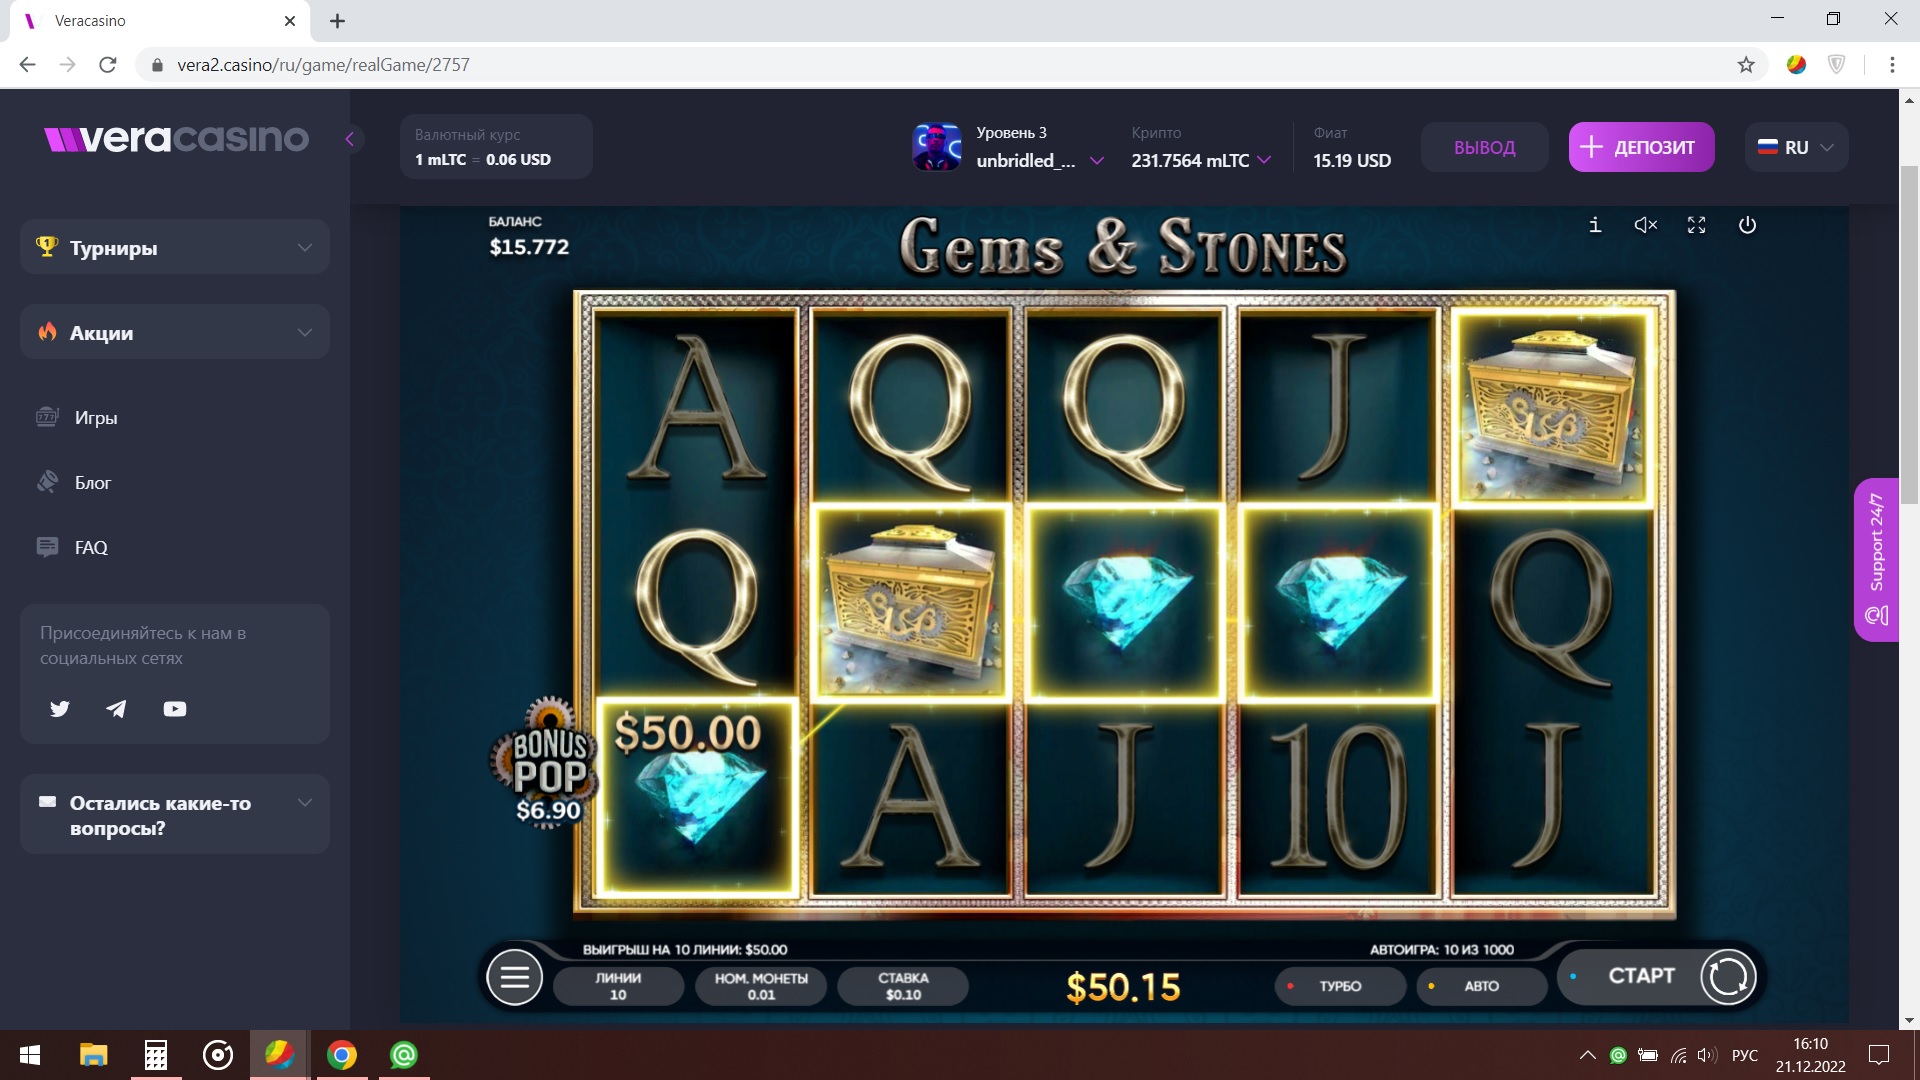Open the FAQ sidebar item
Viewport: 1920px width, 1080px height.
coord(90,547)
